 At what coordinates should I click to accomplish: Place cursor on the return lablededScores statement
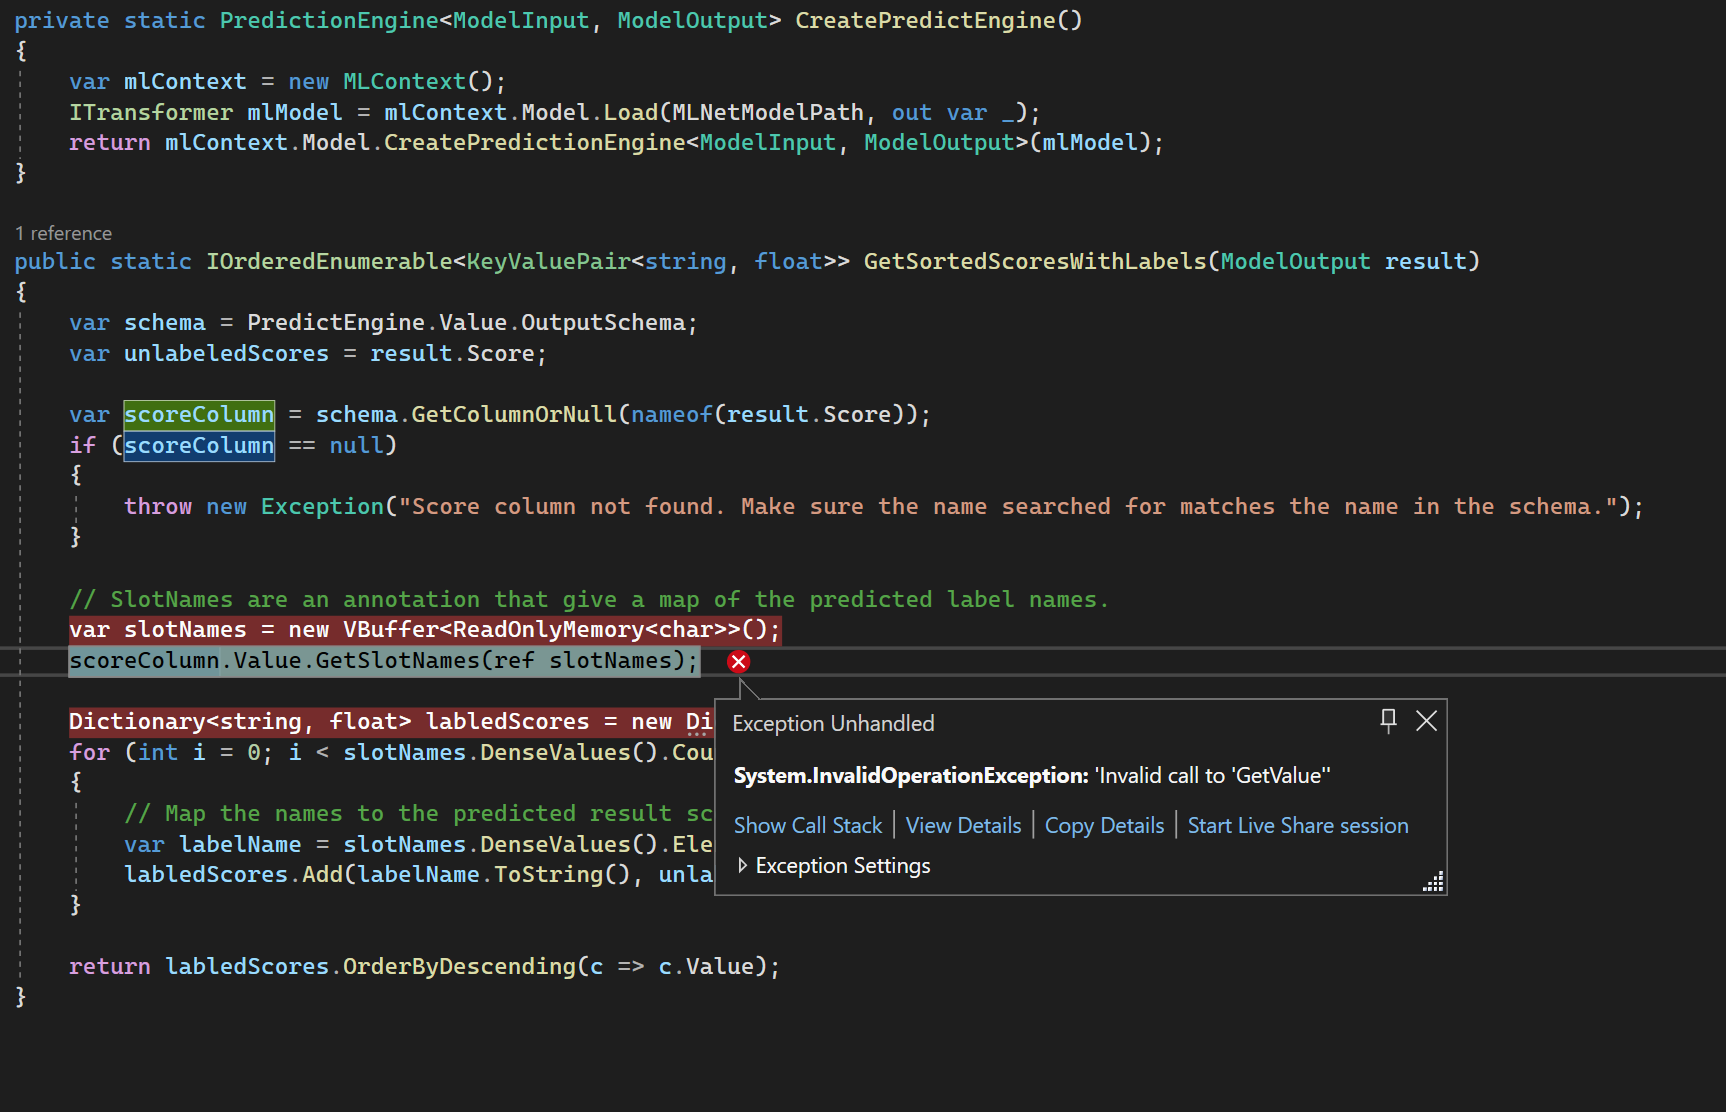pyautogui.click(x=424, y=966)
